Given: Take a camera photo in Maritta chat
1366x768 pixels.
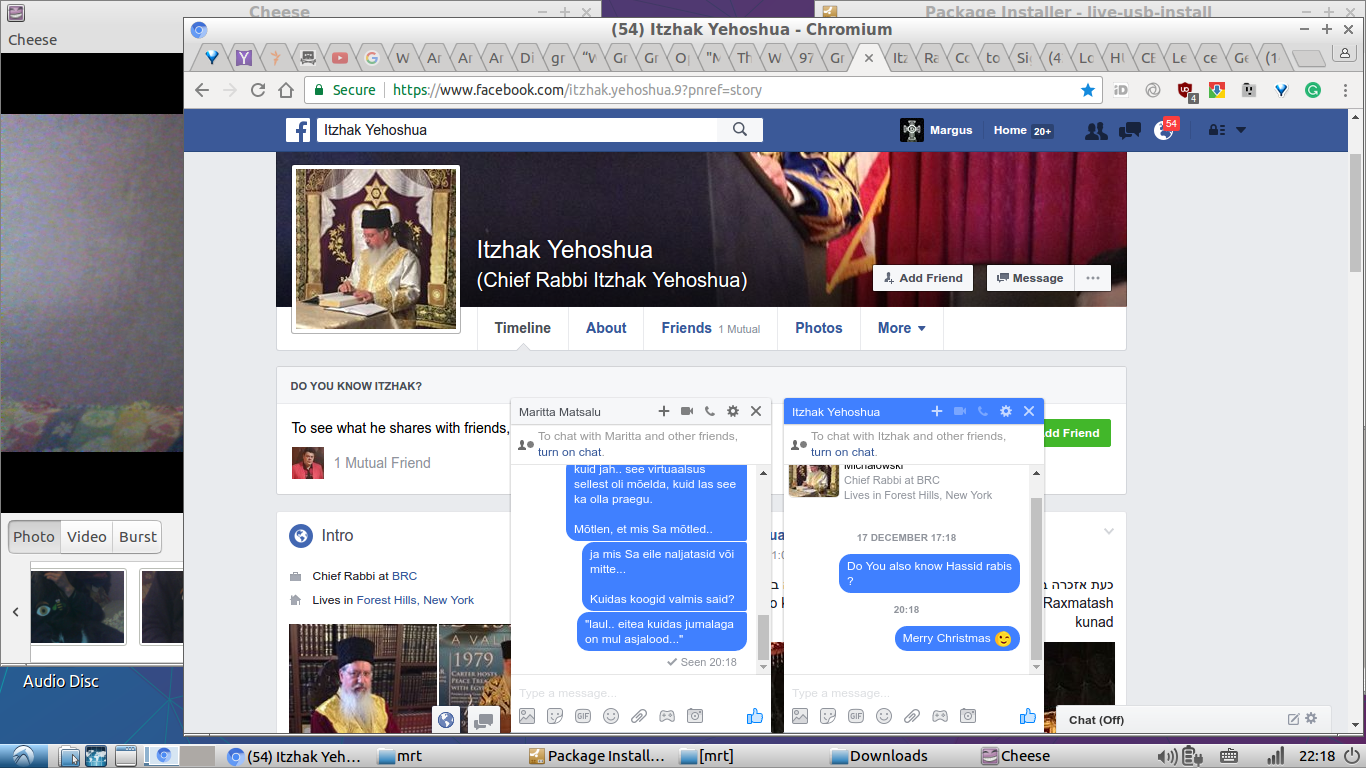Looking at the screenshot, I should coord(695,716).
